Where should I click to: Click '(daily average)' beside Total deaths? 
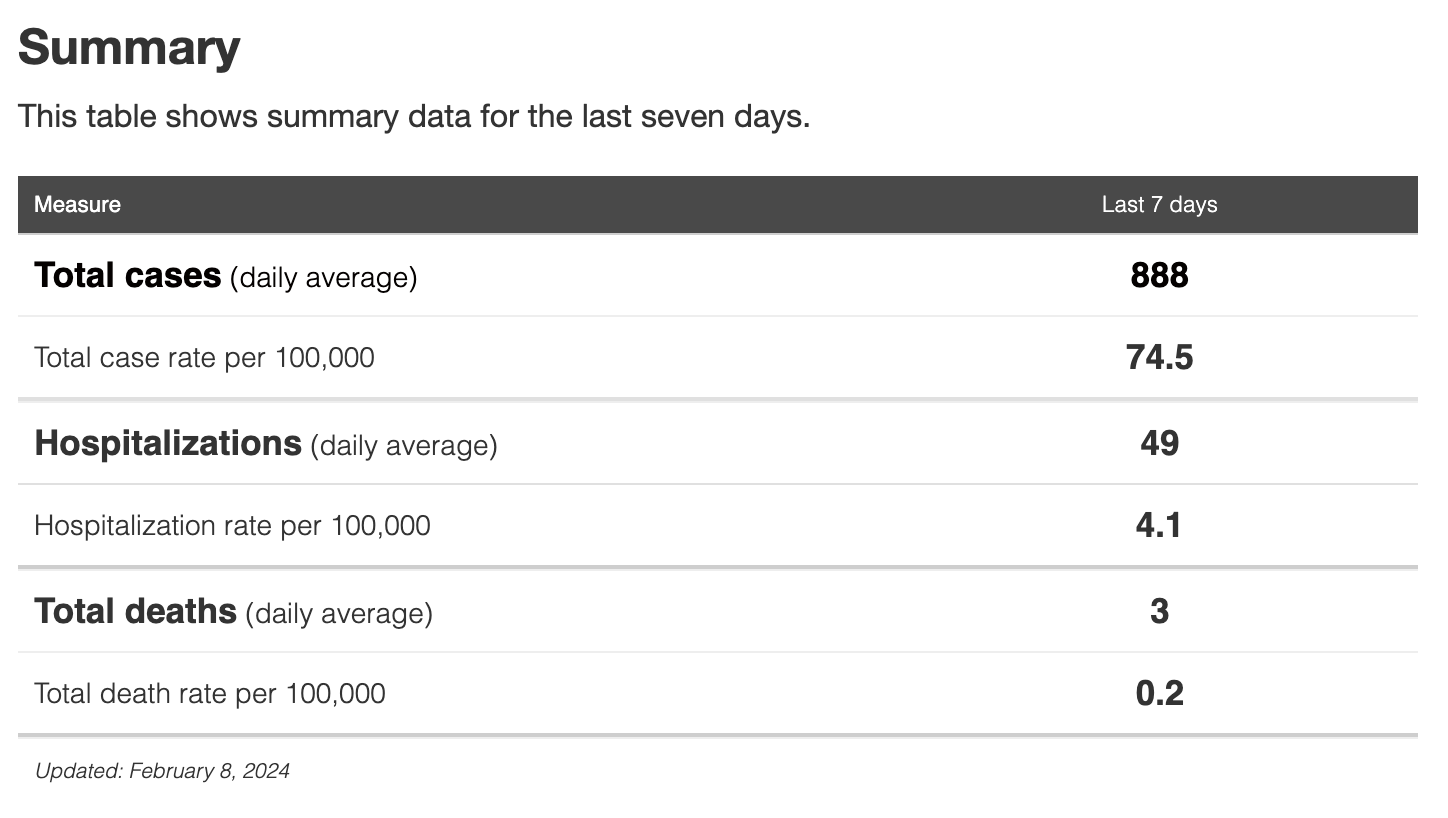pos(339,613)
